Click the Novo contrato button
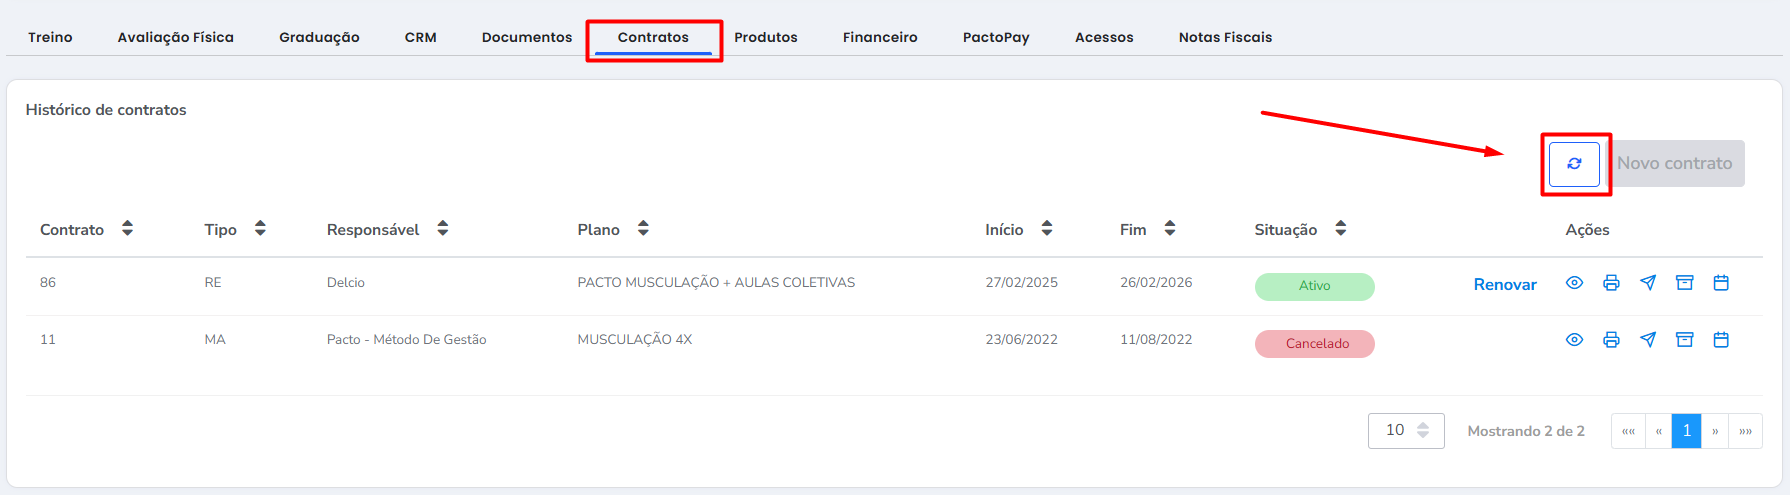Screen dimensions: 1790x495 1675,163
